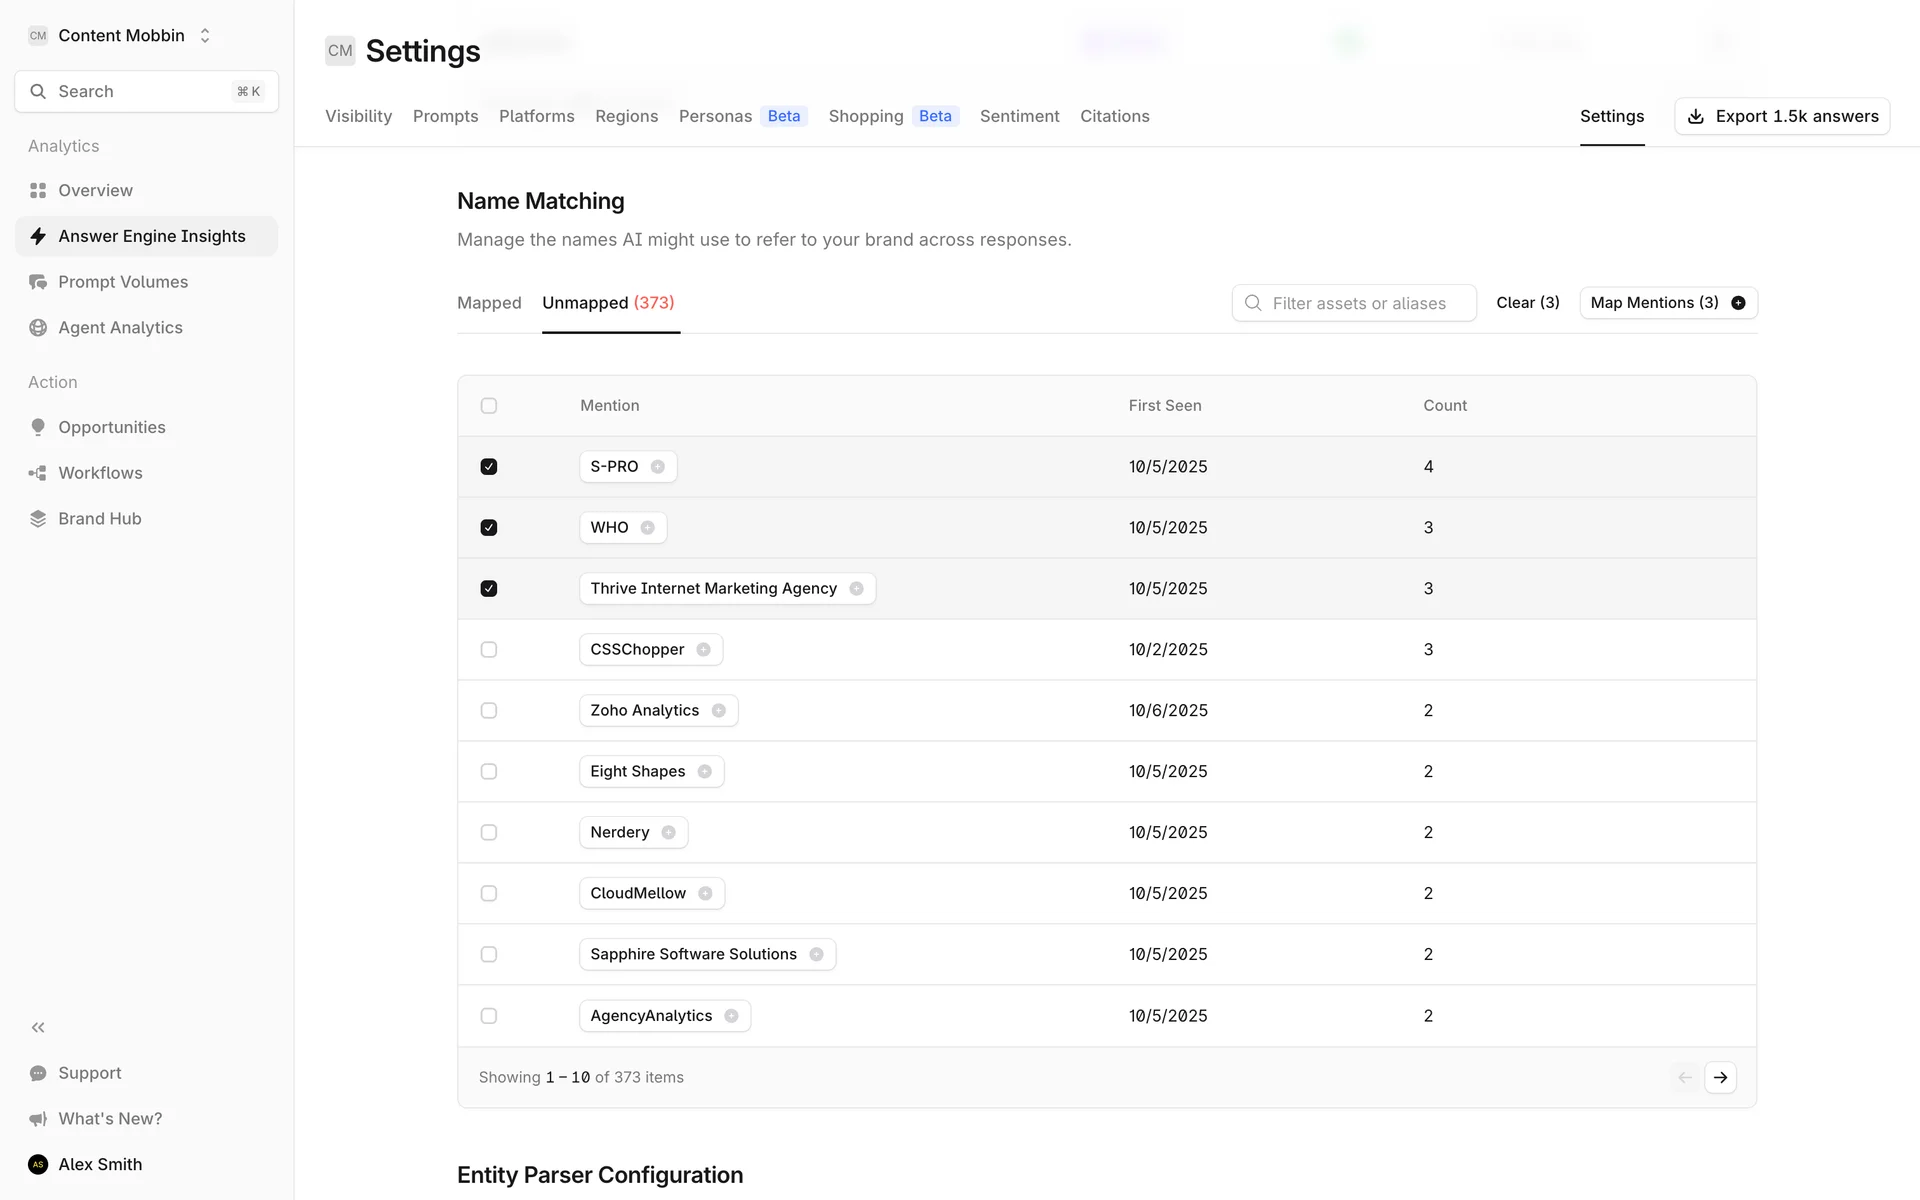
Task: Collapse the sidebar with the double chevron
Action: tap(38, 1027)
